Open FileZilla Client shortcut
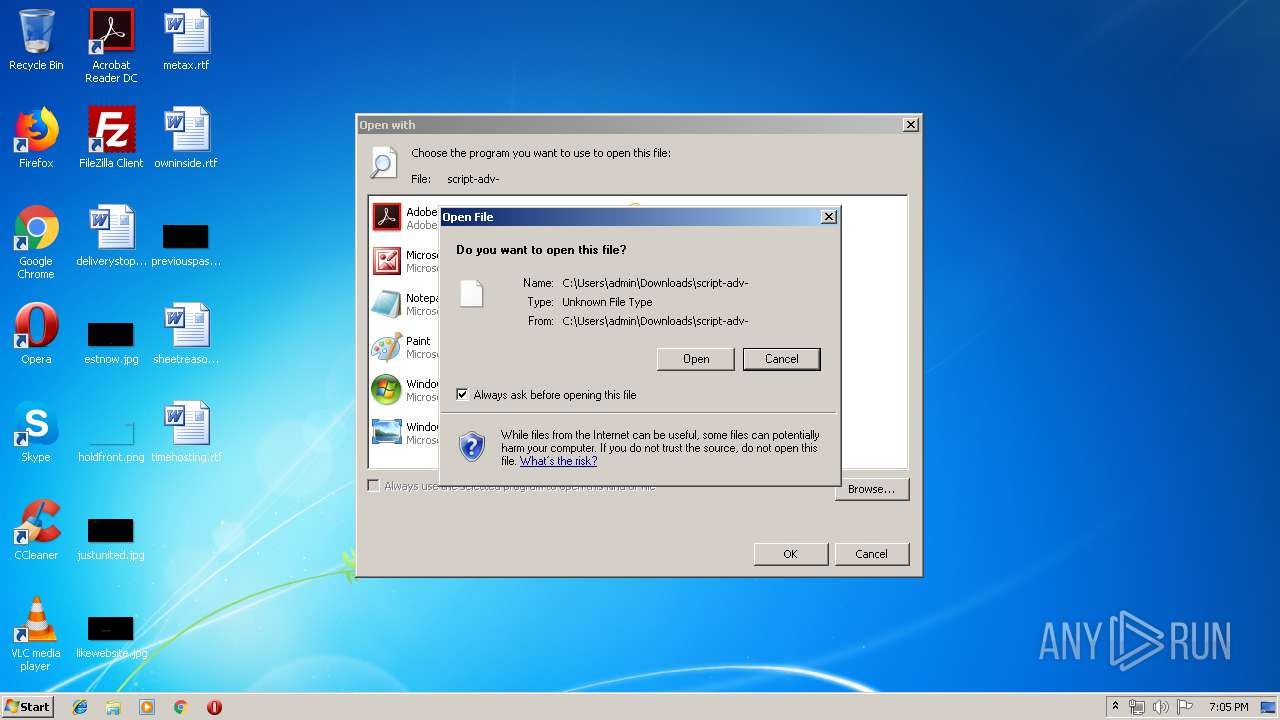This screenshot has width=1280, height=720. click(111, 138)
